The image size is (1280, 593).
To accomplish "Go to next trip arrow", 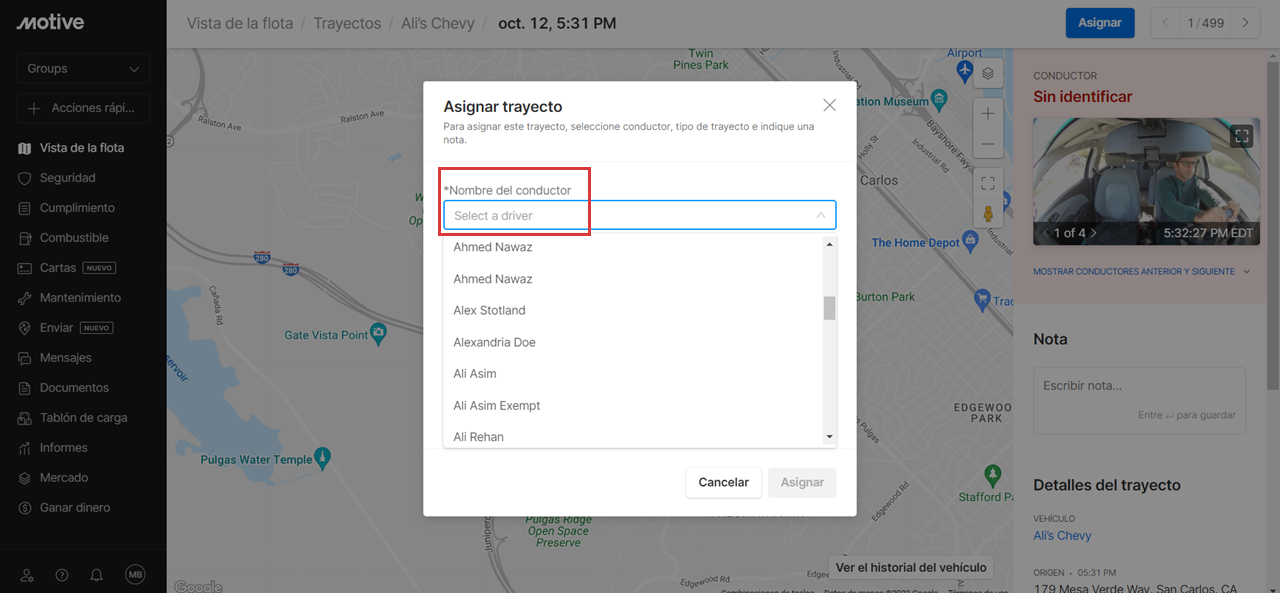I will (x=1245, y=22).
